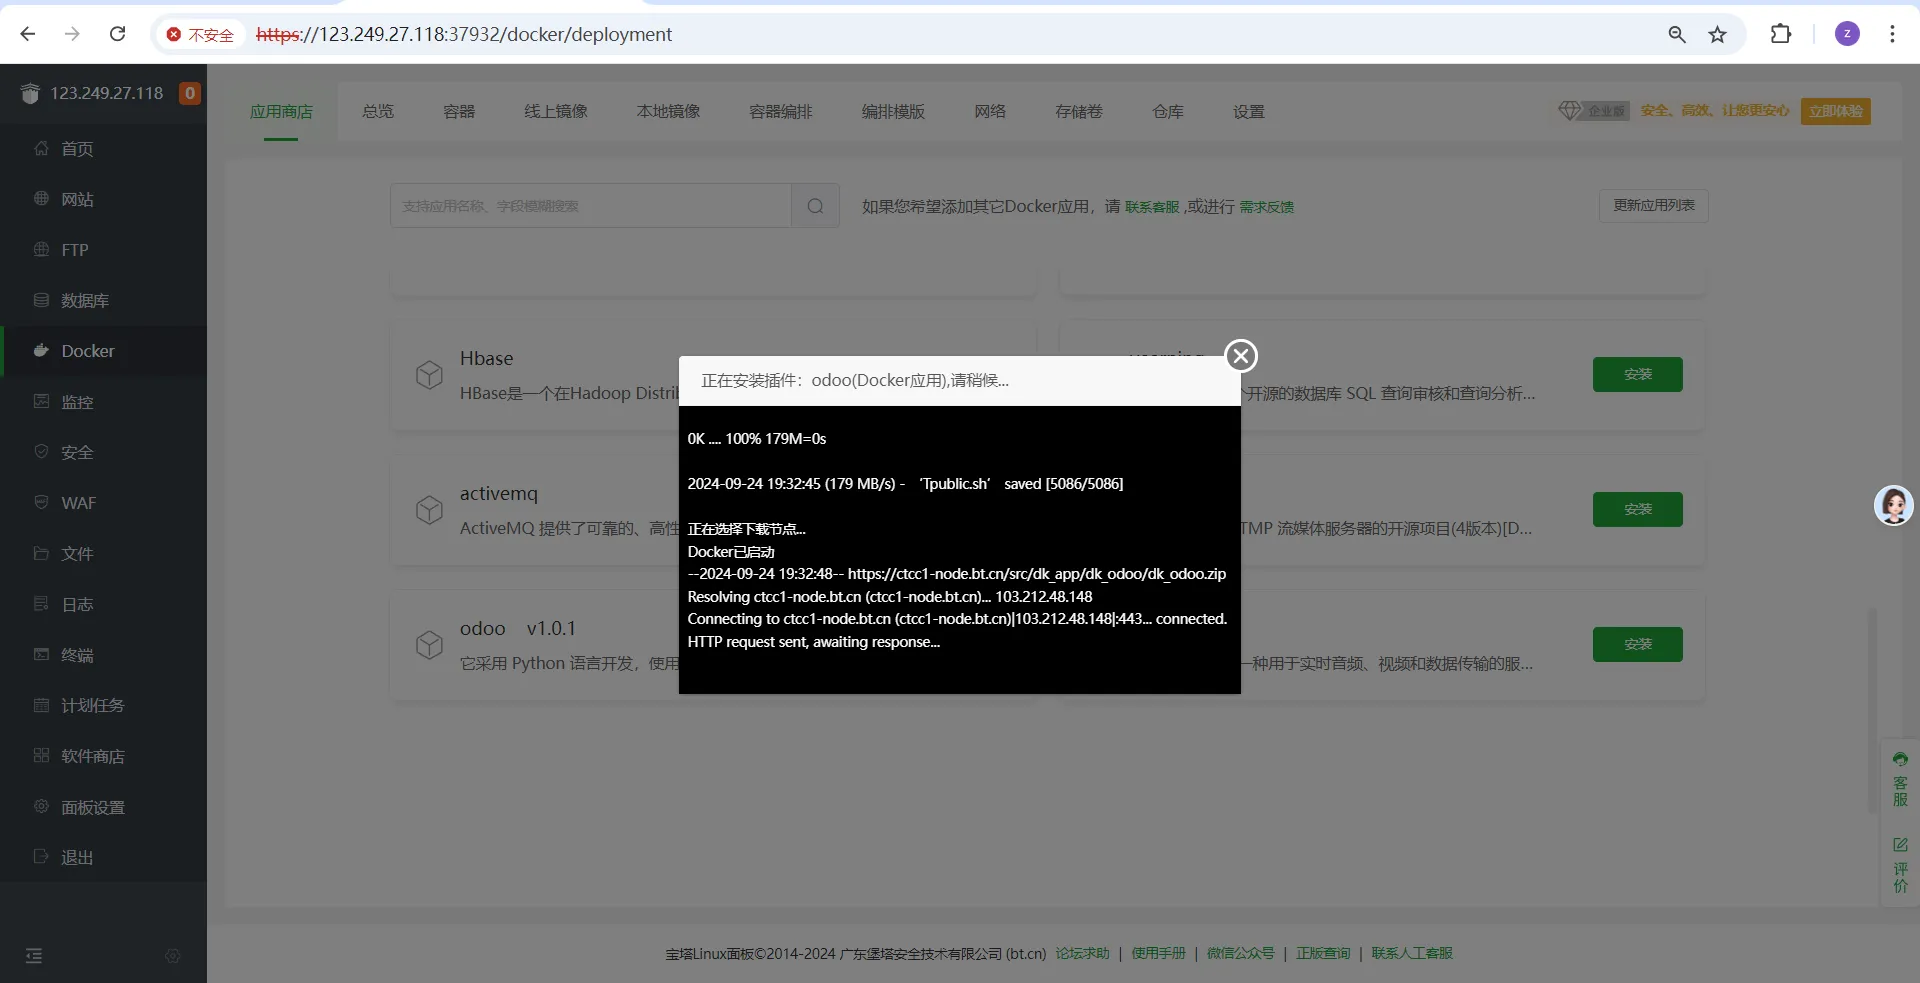Viewport: 1920px width, 983px height.
Task: Open the 使用手册 footer link
Action: click(1158, 953)
